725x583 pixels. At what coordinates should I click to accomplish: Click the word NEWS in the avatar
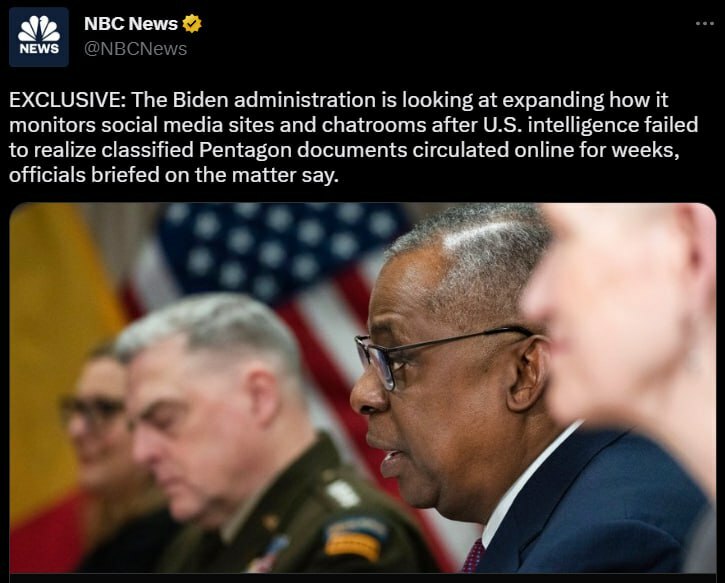pos(39,49)
